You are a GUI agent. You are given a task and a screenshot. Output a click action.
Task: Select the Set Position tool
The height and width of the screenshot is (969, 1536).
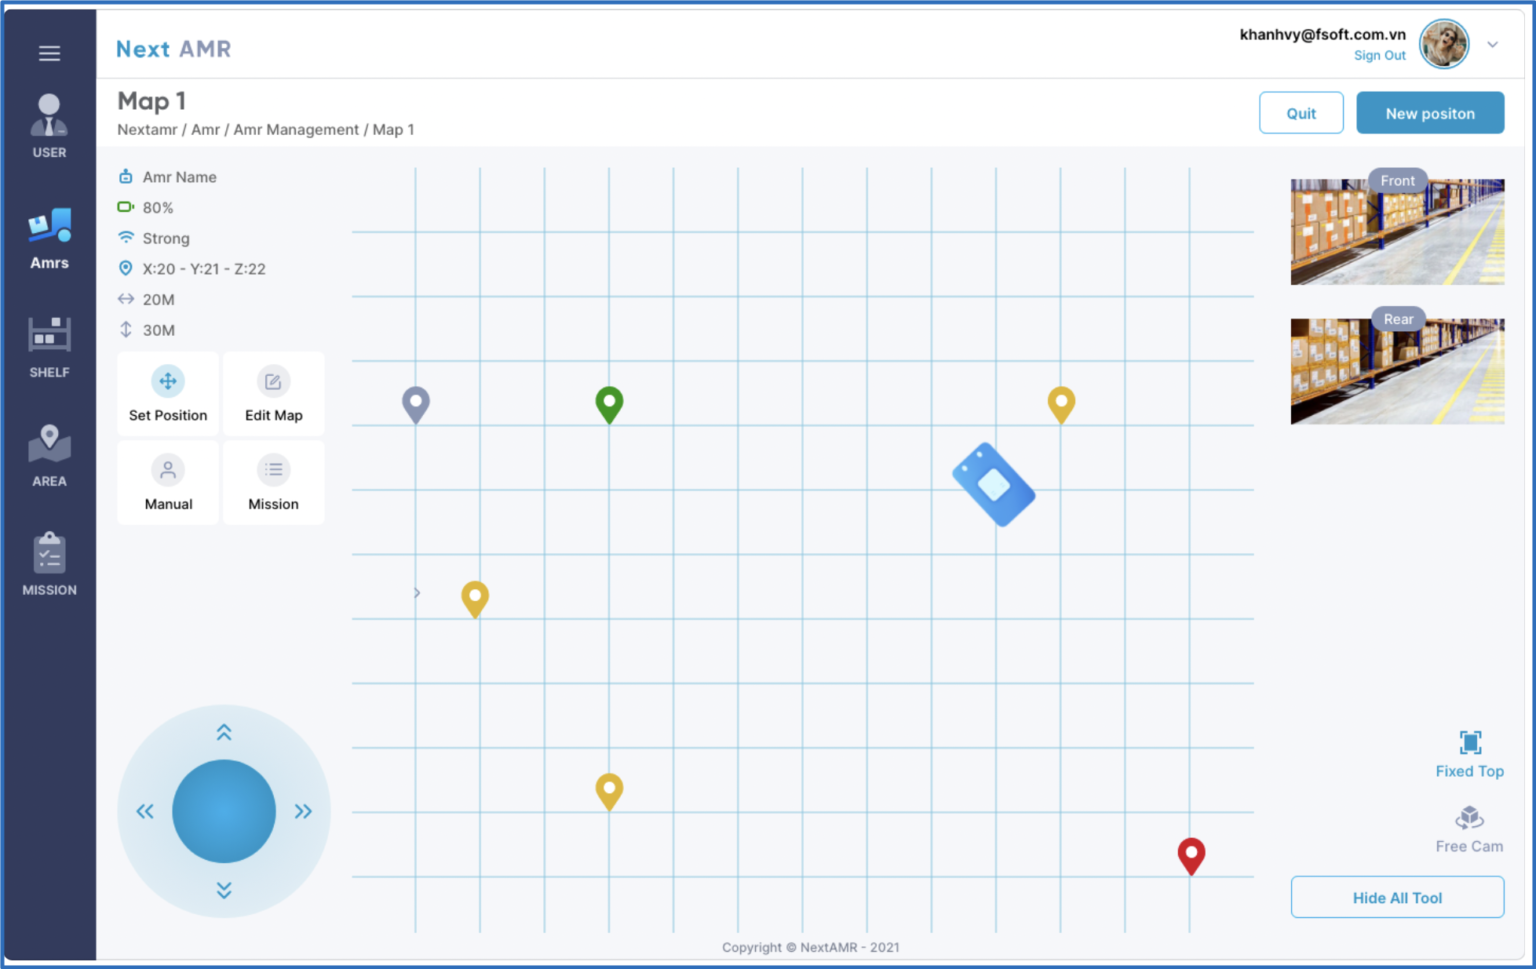[168, 394]
